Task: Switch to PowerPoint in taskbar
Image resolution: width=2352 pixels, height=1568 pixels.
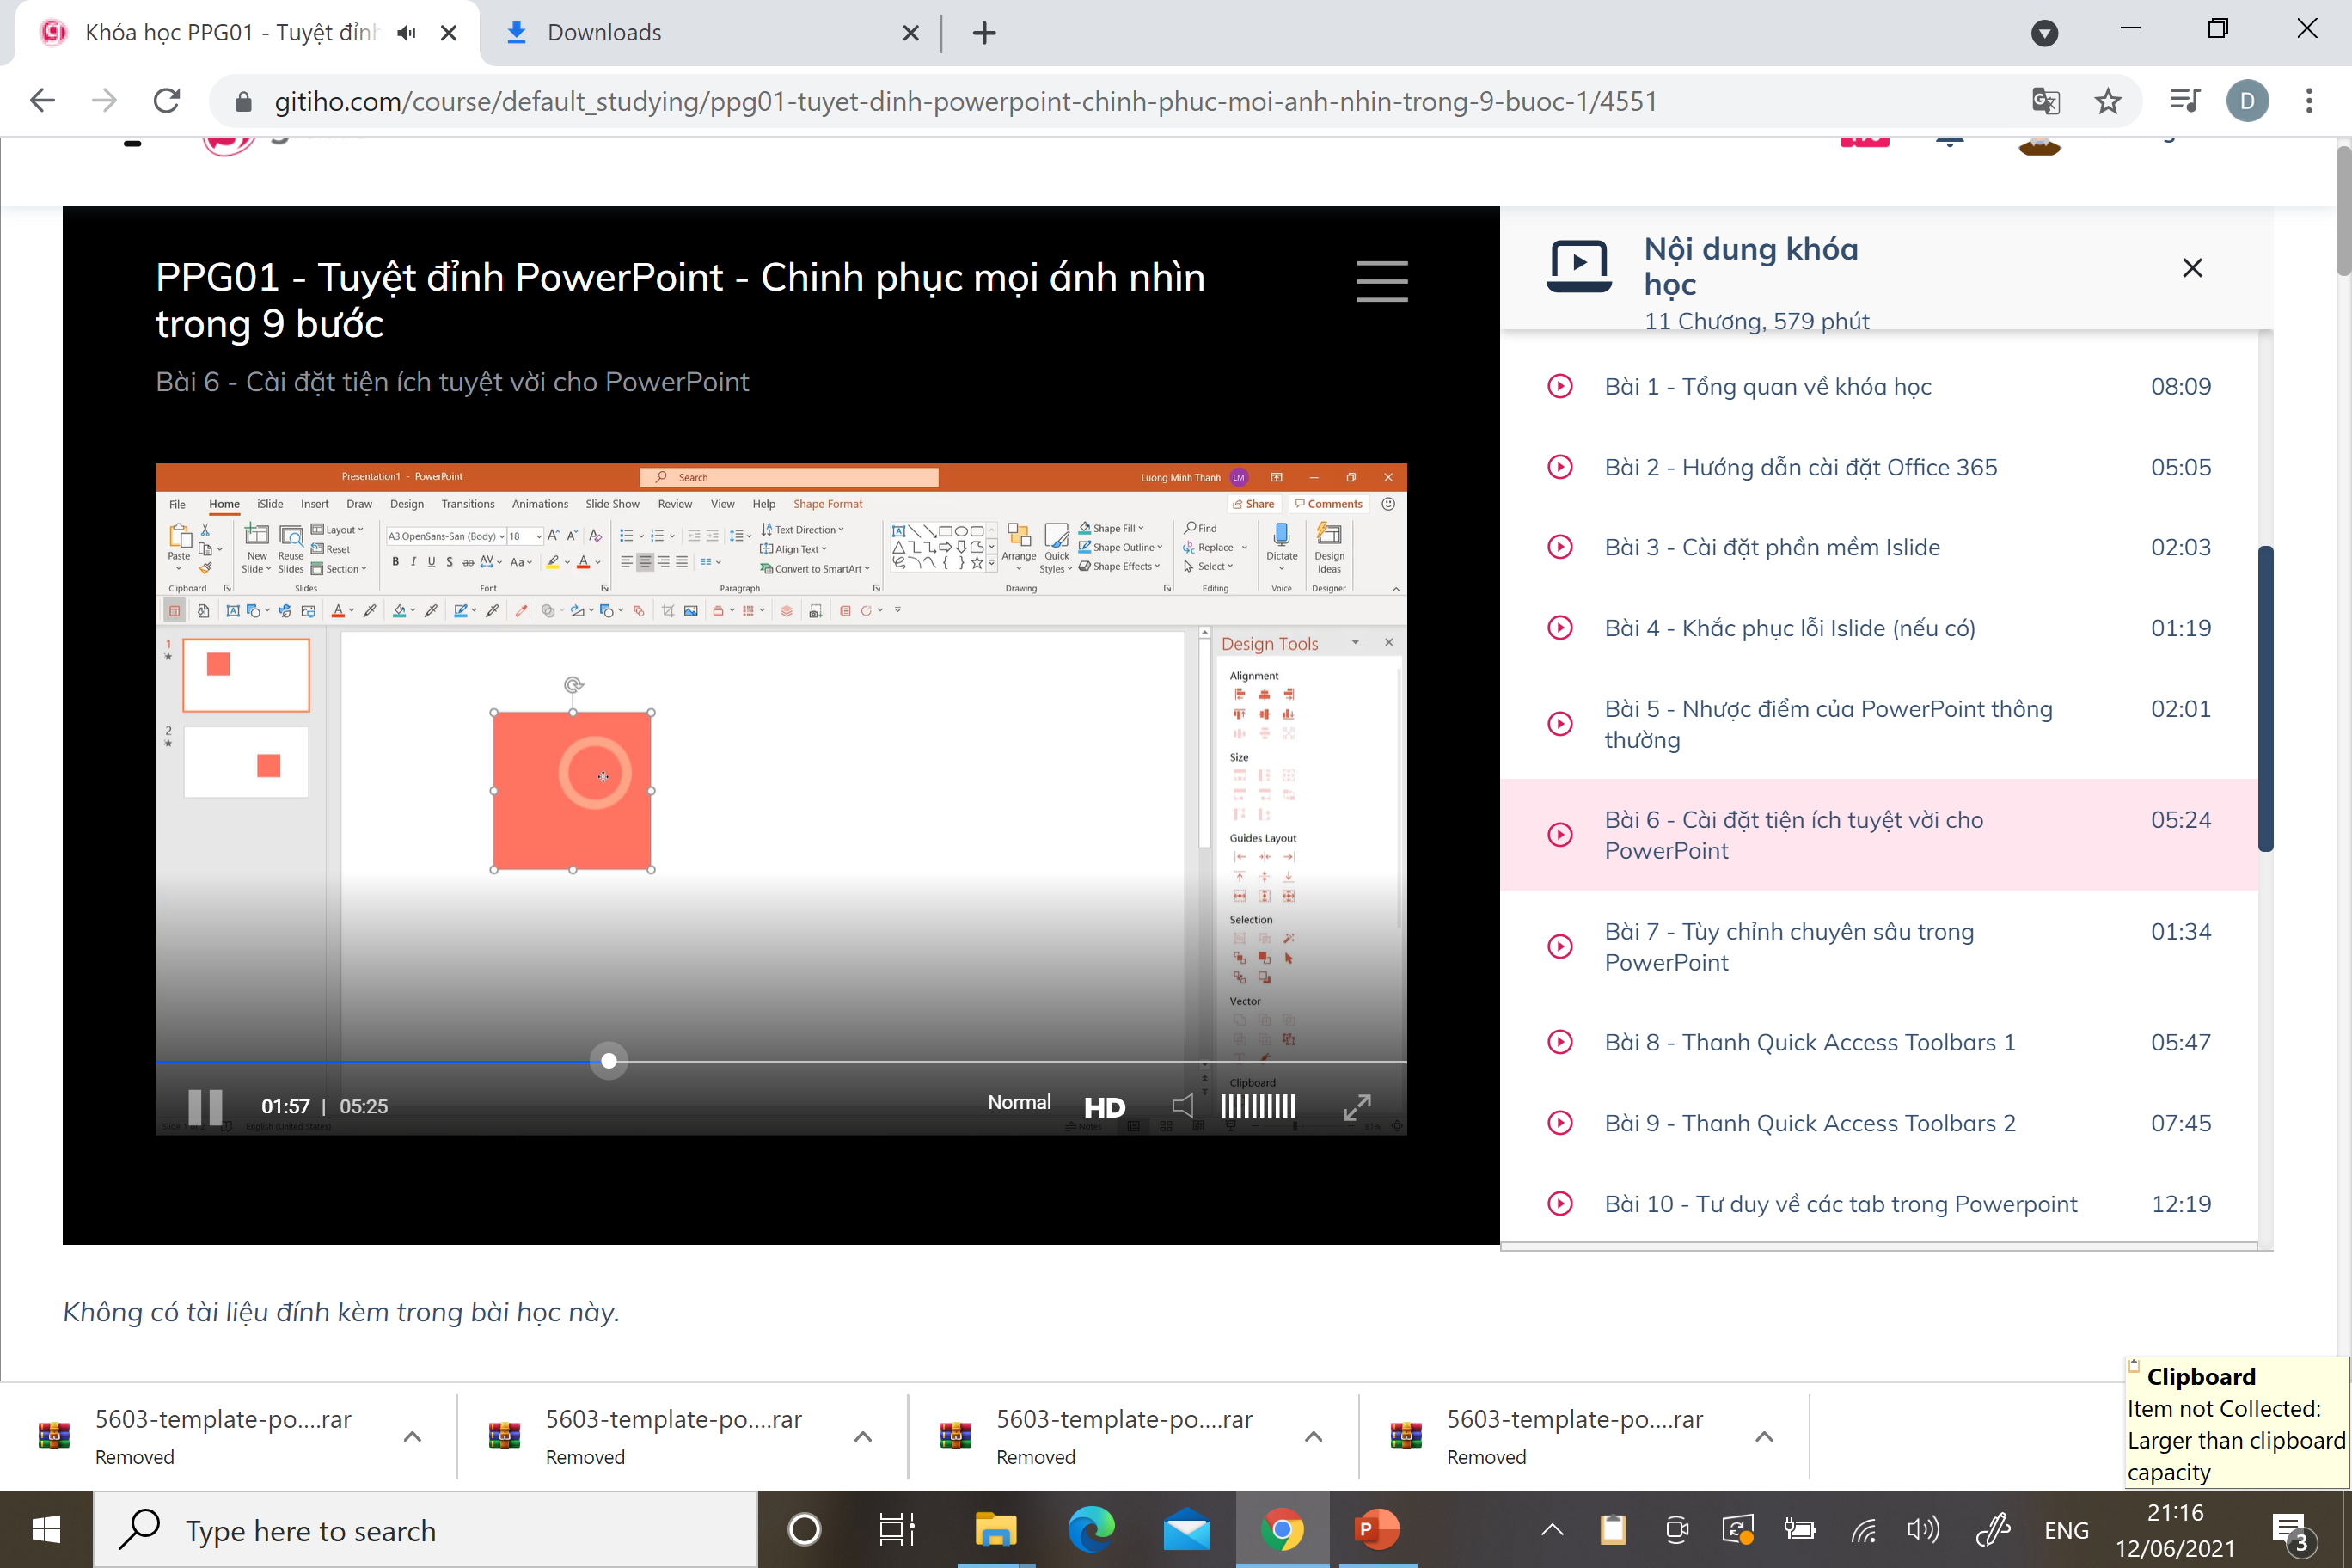Action: point(1377,1530)
